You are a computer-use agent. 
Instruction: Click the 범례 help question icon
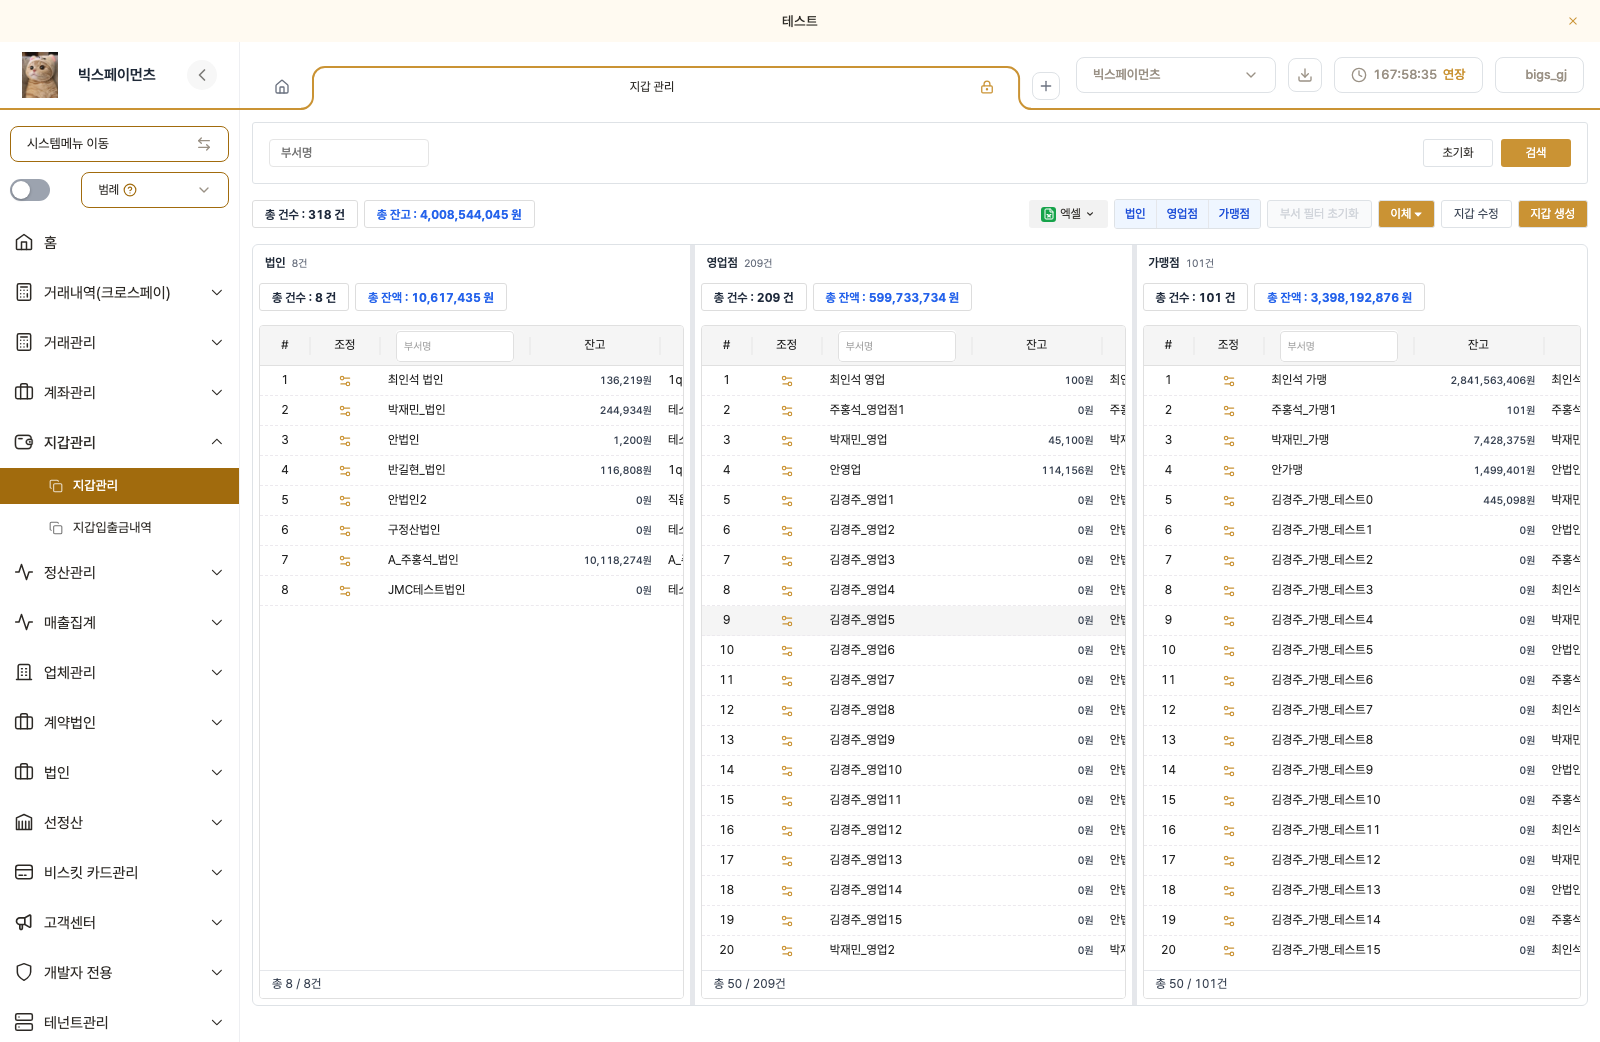pos(130,190)
